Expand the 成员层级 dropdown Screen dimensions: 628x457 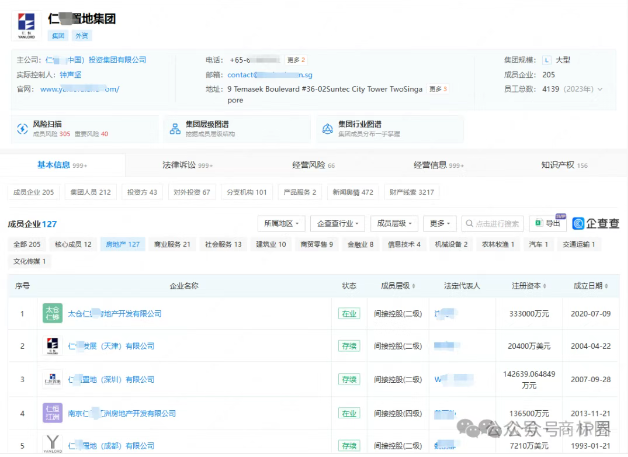tap(393, 223)
